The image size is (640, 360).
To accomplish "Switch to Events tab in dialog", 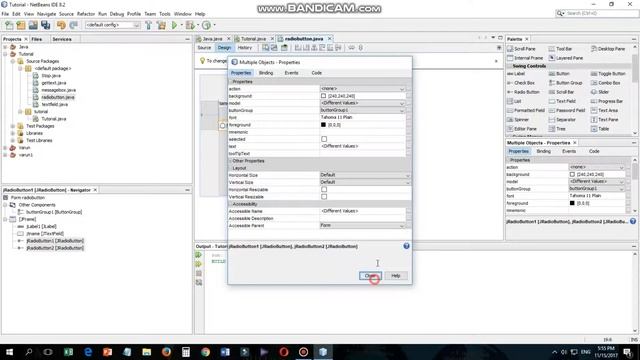I will (x=291, y=73).
